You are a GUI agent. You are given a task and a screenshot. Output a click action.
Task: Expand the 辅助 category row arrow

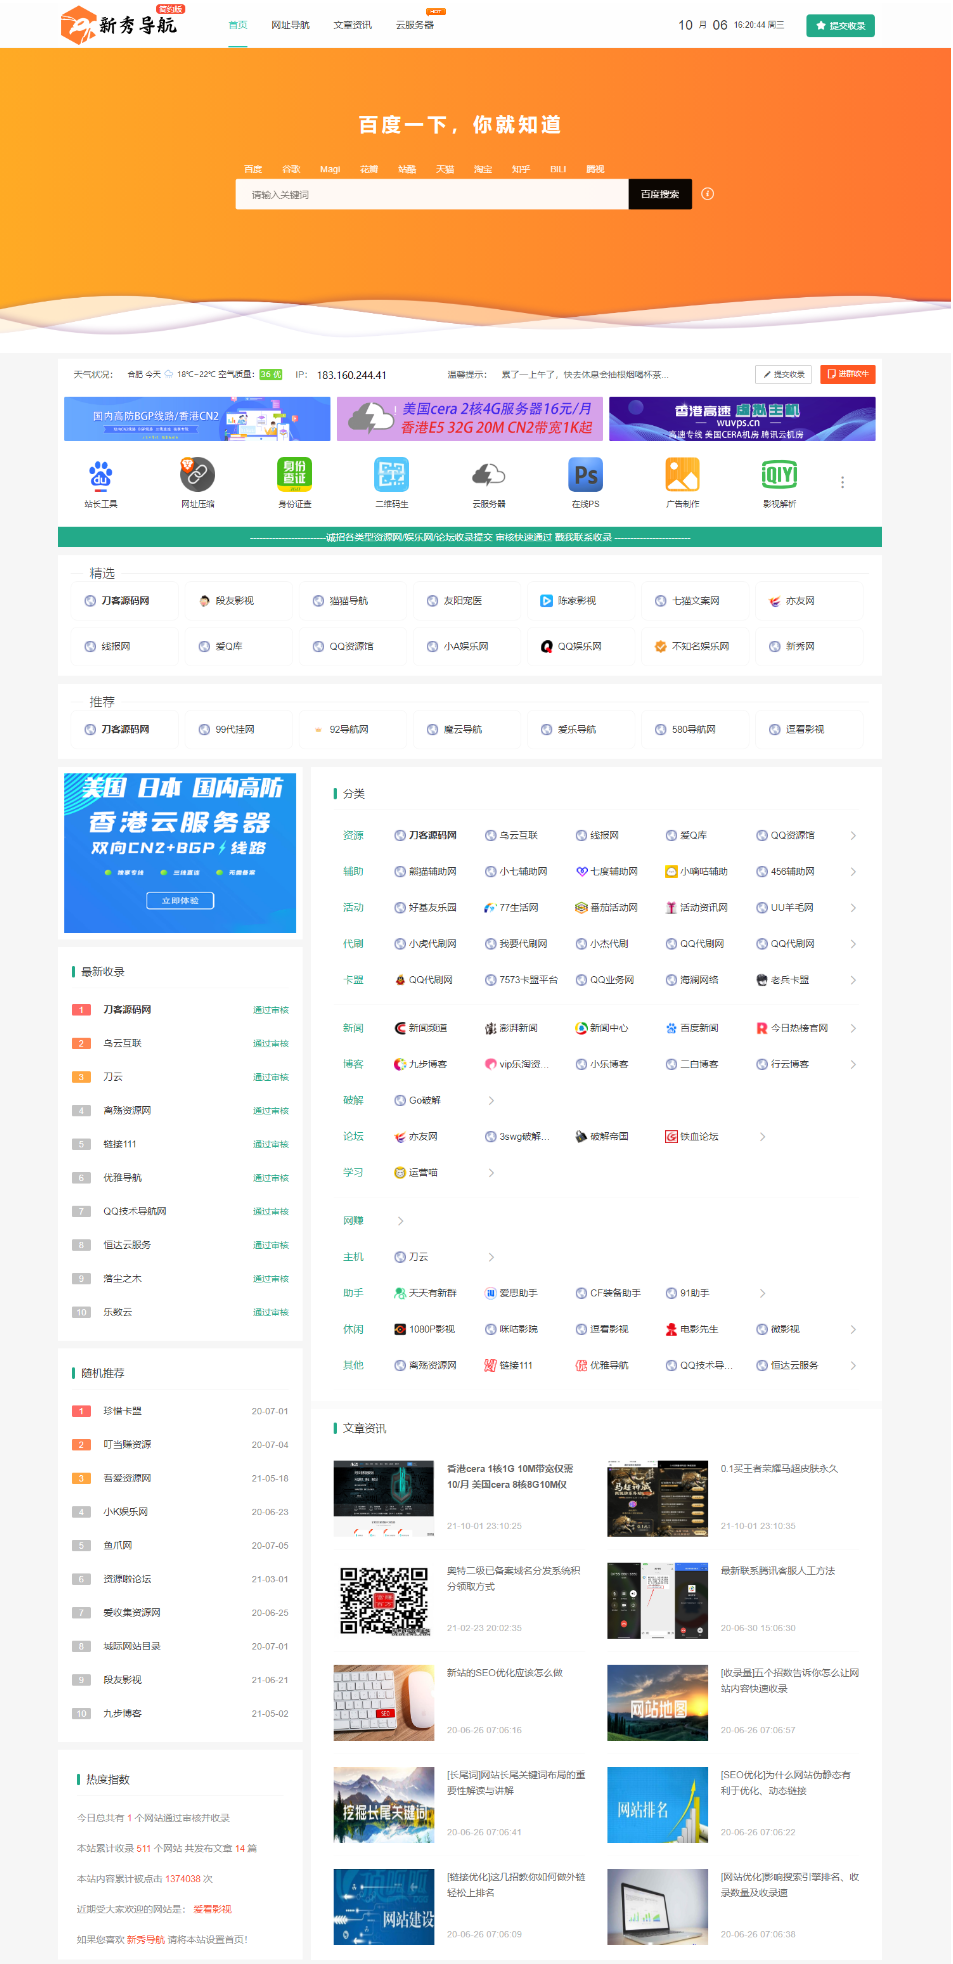click(x=853, y=872)
